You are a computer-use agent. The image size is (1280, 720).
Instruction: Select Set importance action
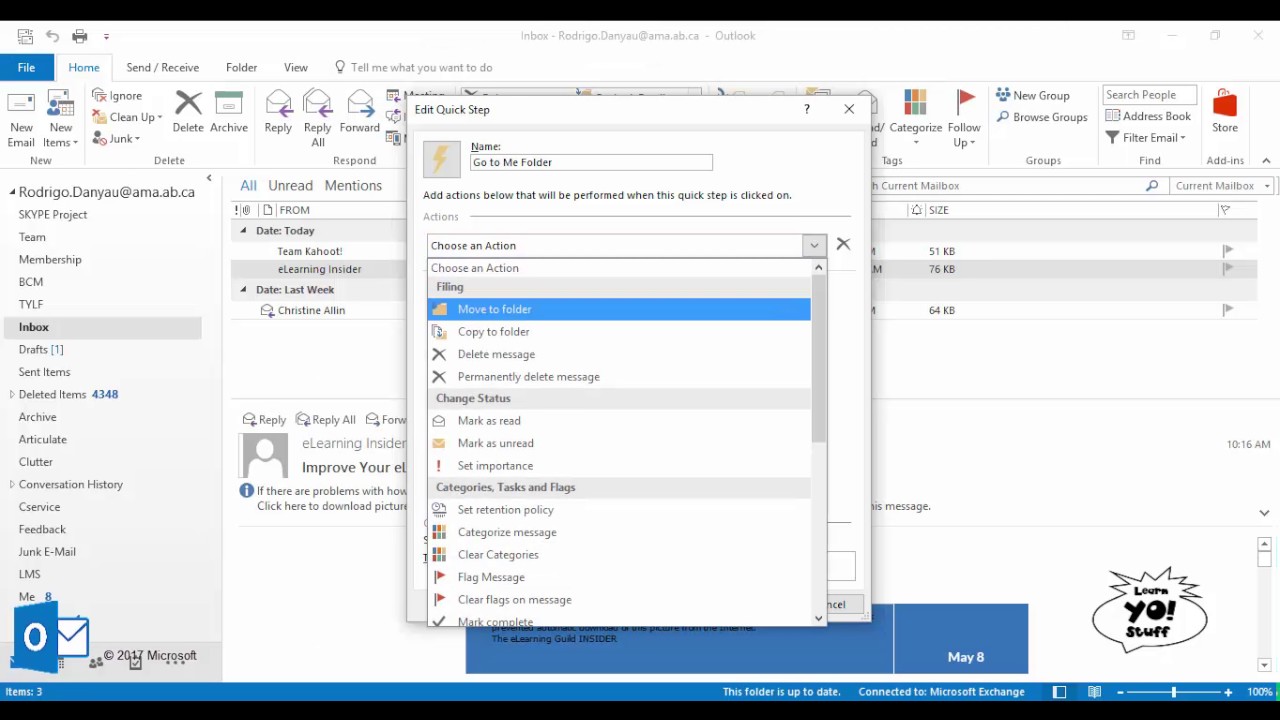point(619,466)
